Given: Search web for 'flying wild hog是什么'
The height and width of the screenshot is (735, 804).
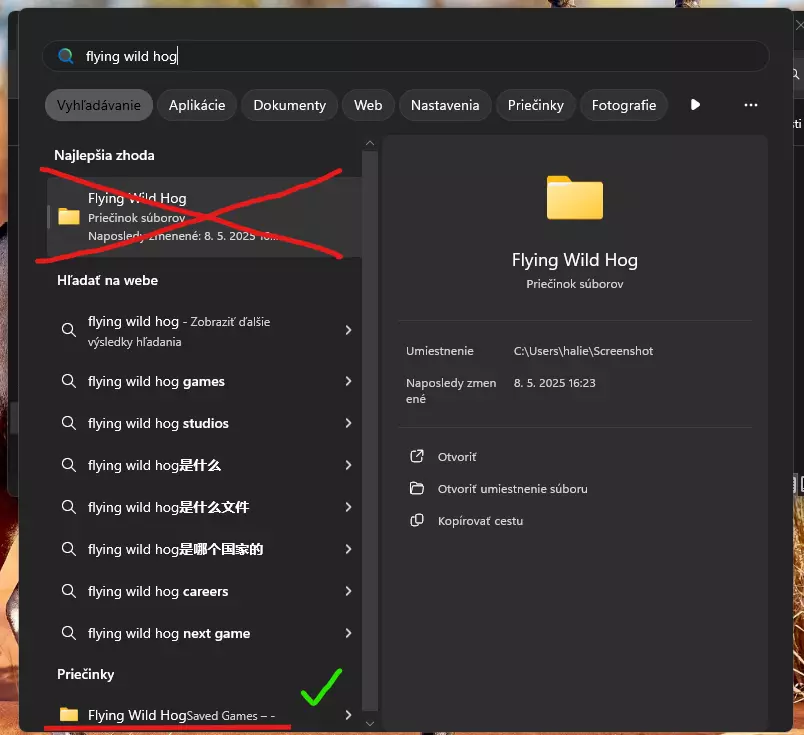Looking at the screenshot, I should click(x=204, y=465).
